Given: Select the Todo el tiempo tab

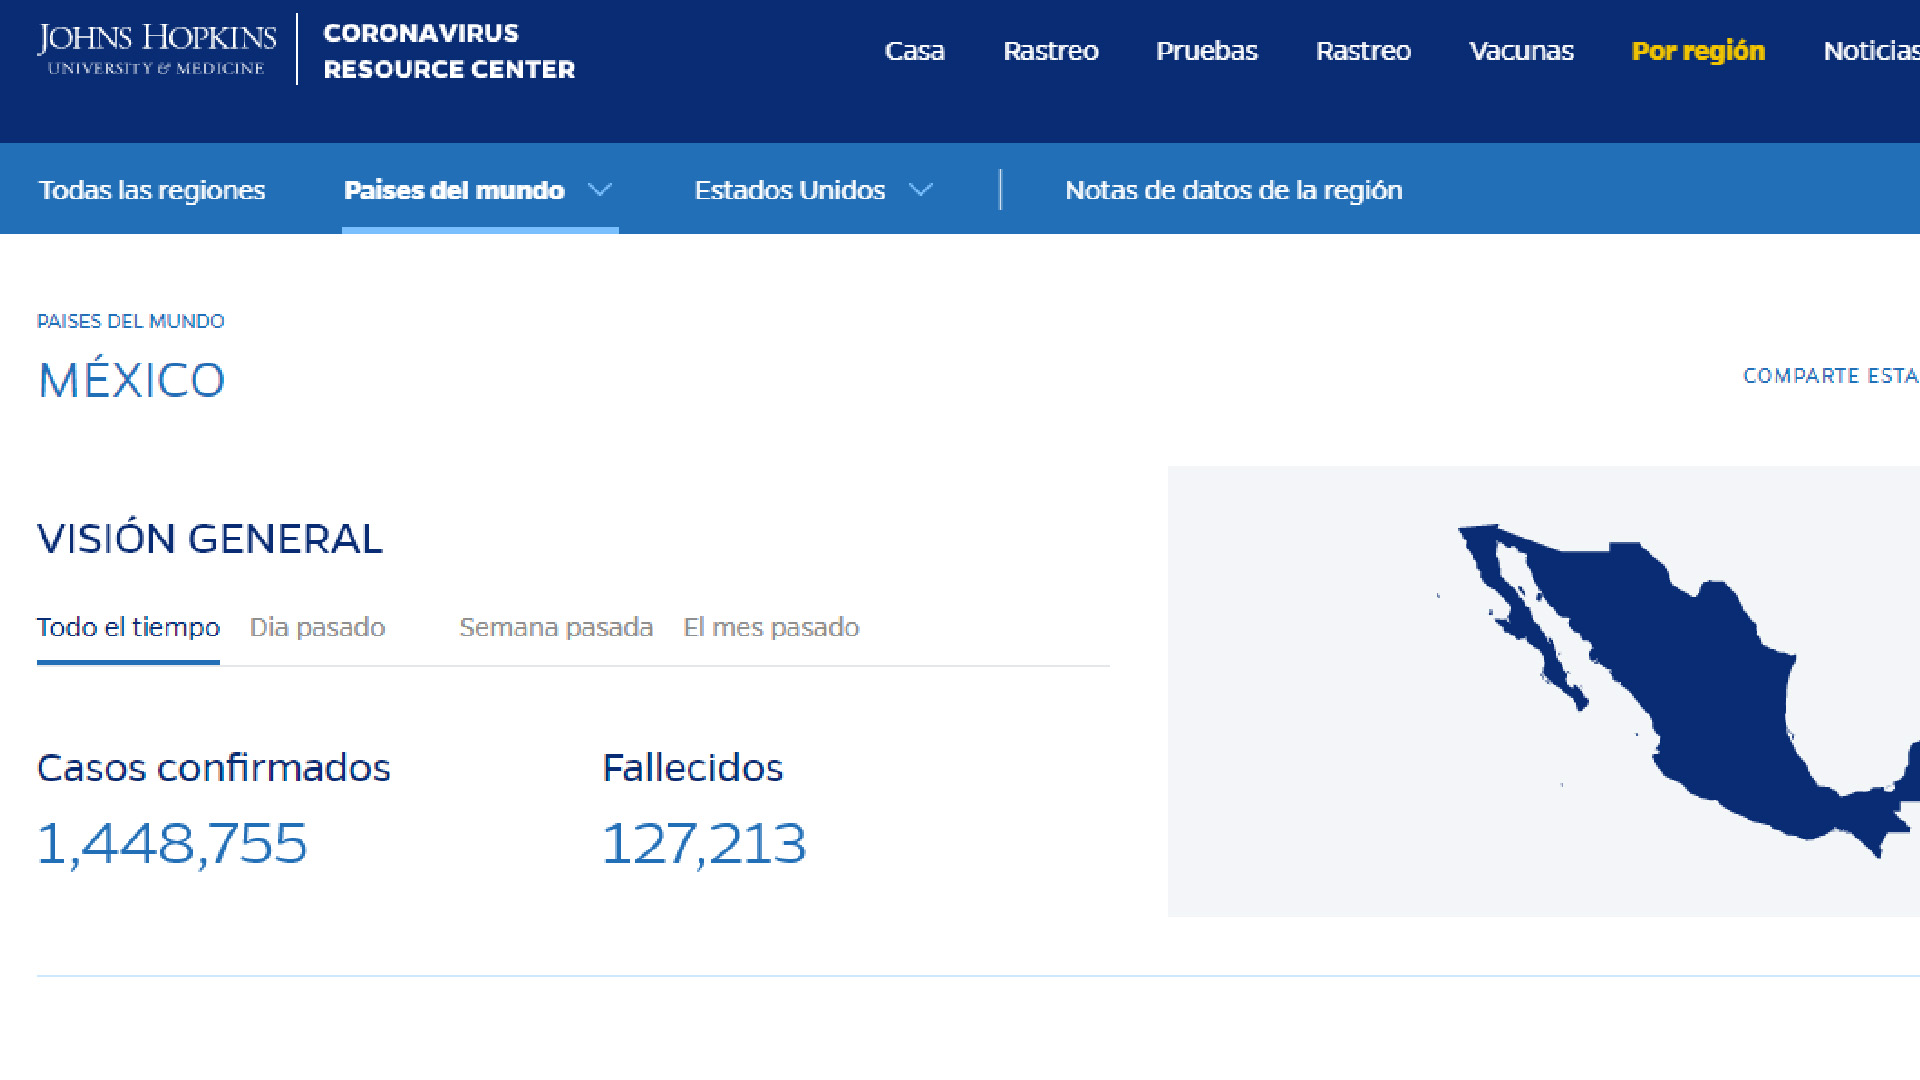Looking at the screenshot, I should click(128, 627).
